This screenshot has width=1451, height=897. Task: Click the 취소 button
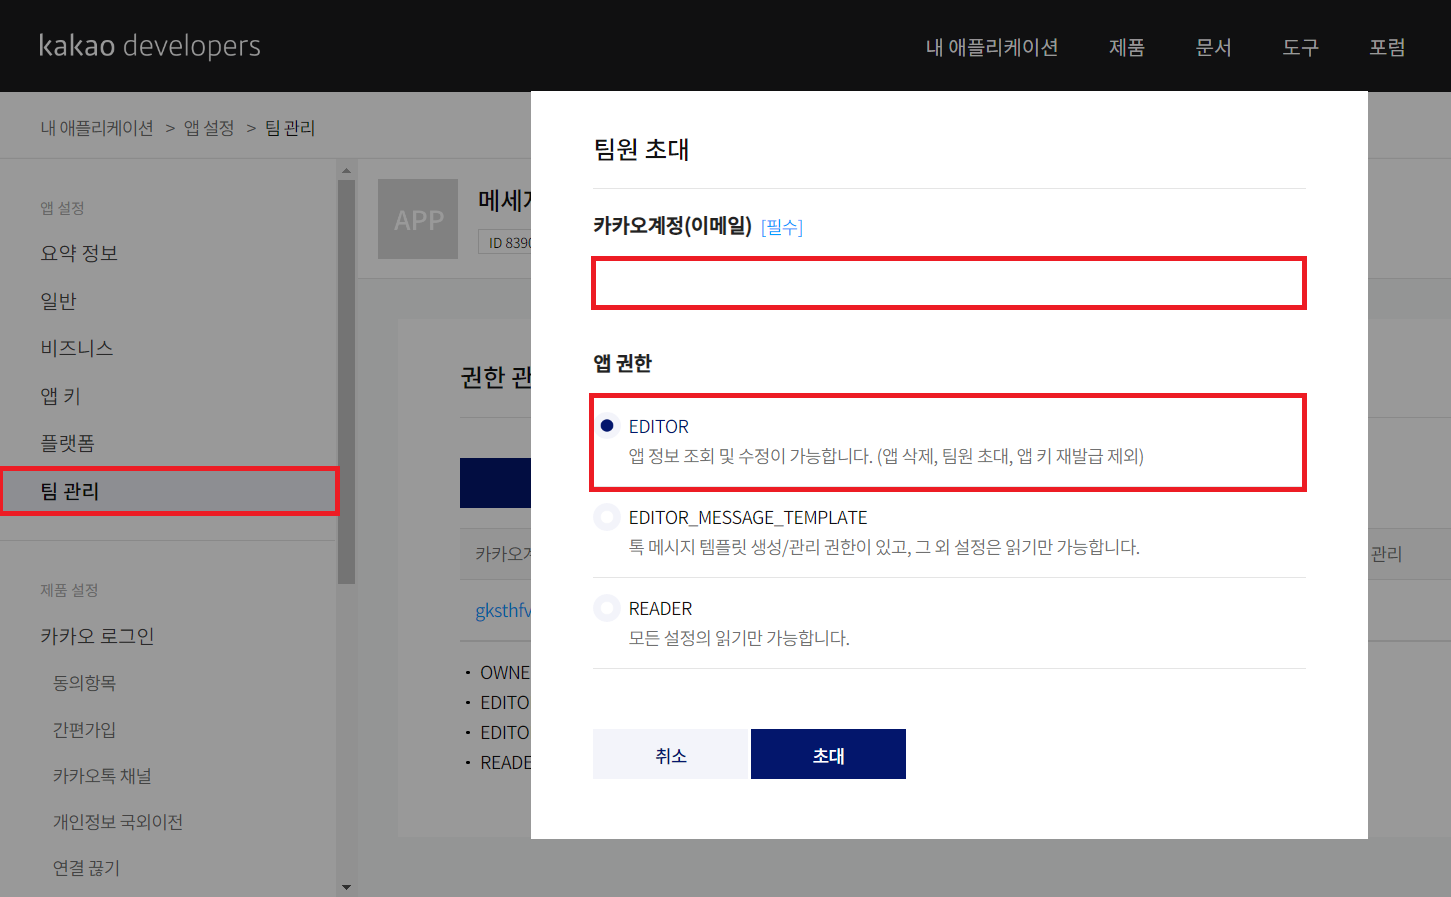[671, 754]
